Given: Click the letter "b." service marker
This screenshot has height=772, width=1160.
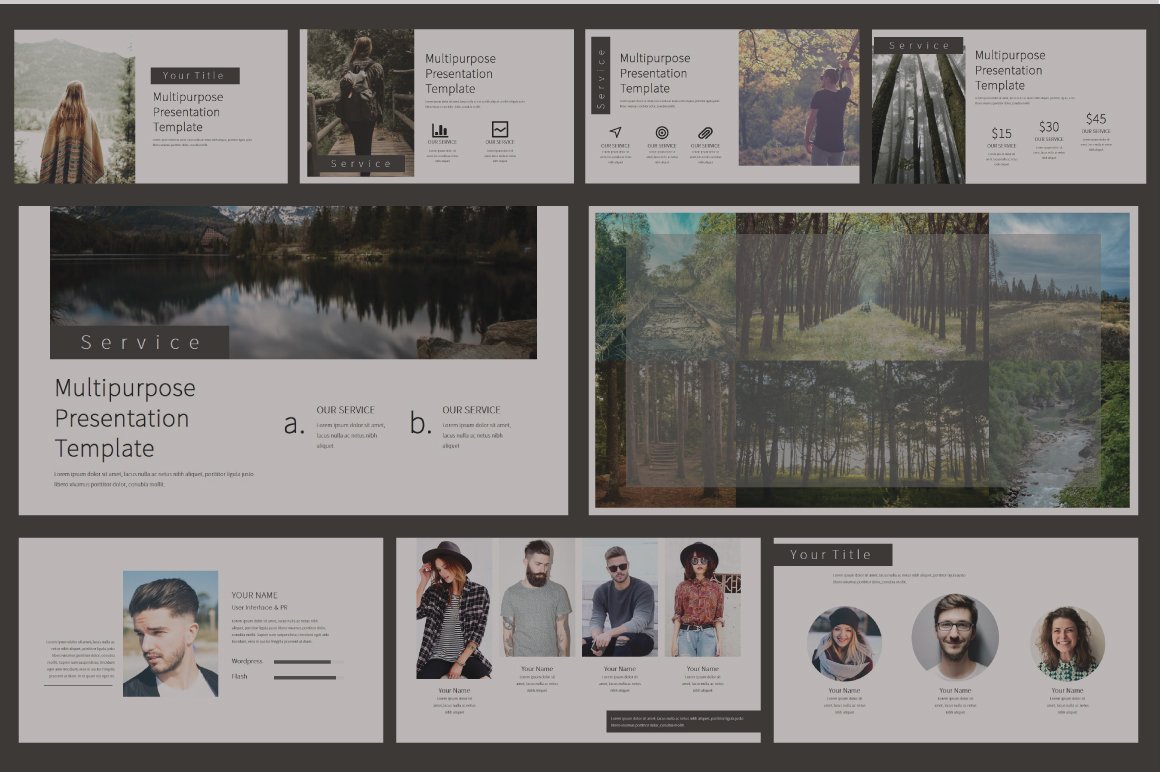Looking at the screenshot, I should click(x=422, y=421).
